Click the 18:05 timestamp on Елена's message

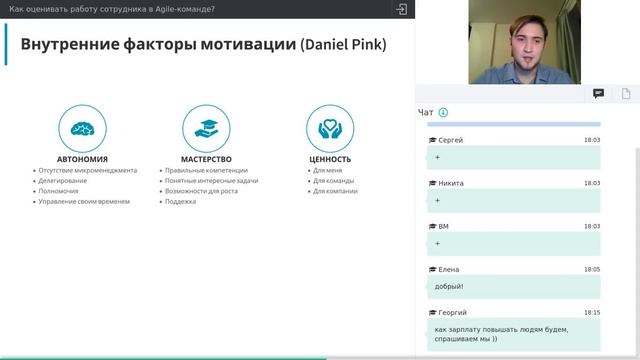(592, 269)
